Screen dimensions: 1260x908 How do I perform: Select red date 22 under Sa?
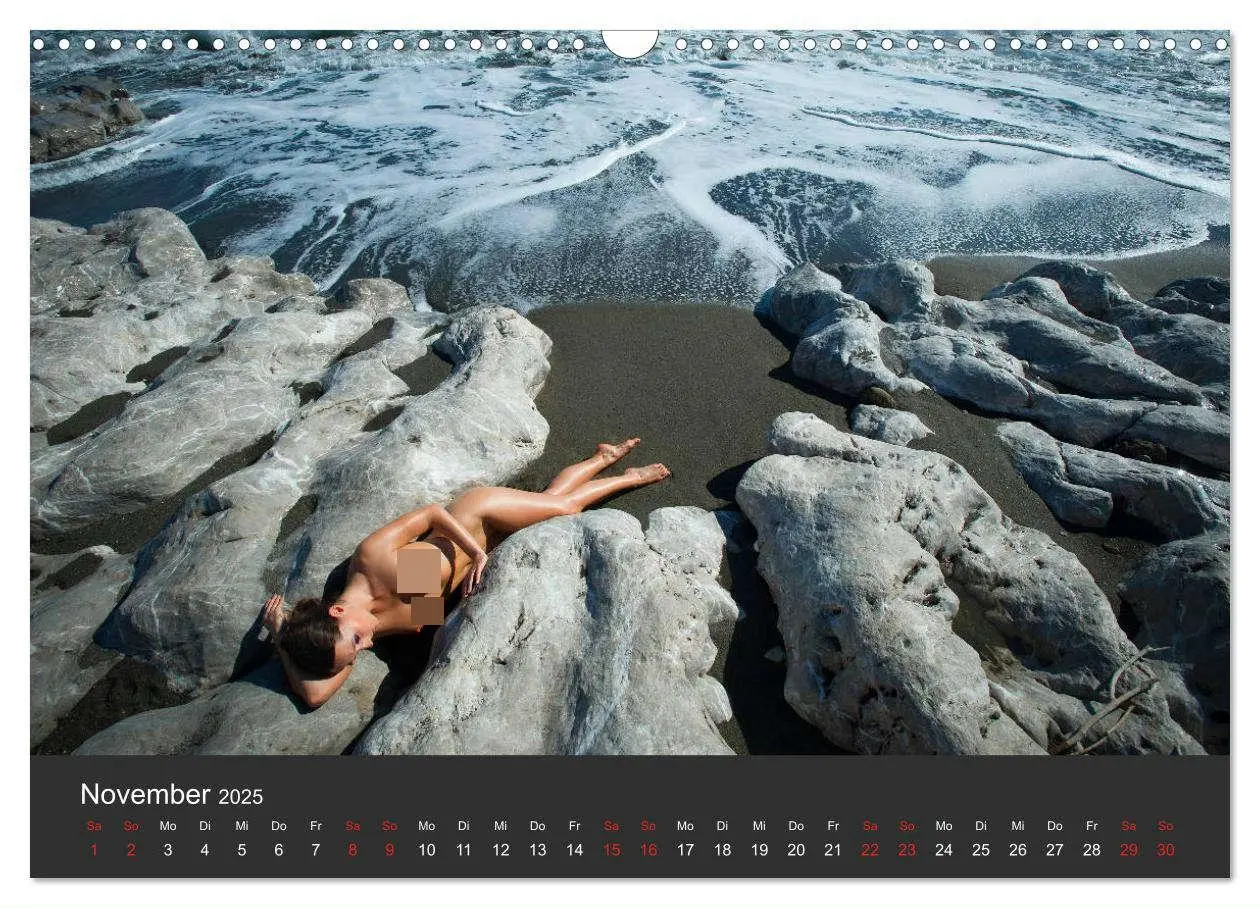pyautogui.click(x=870, y=850)
